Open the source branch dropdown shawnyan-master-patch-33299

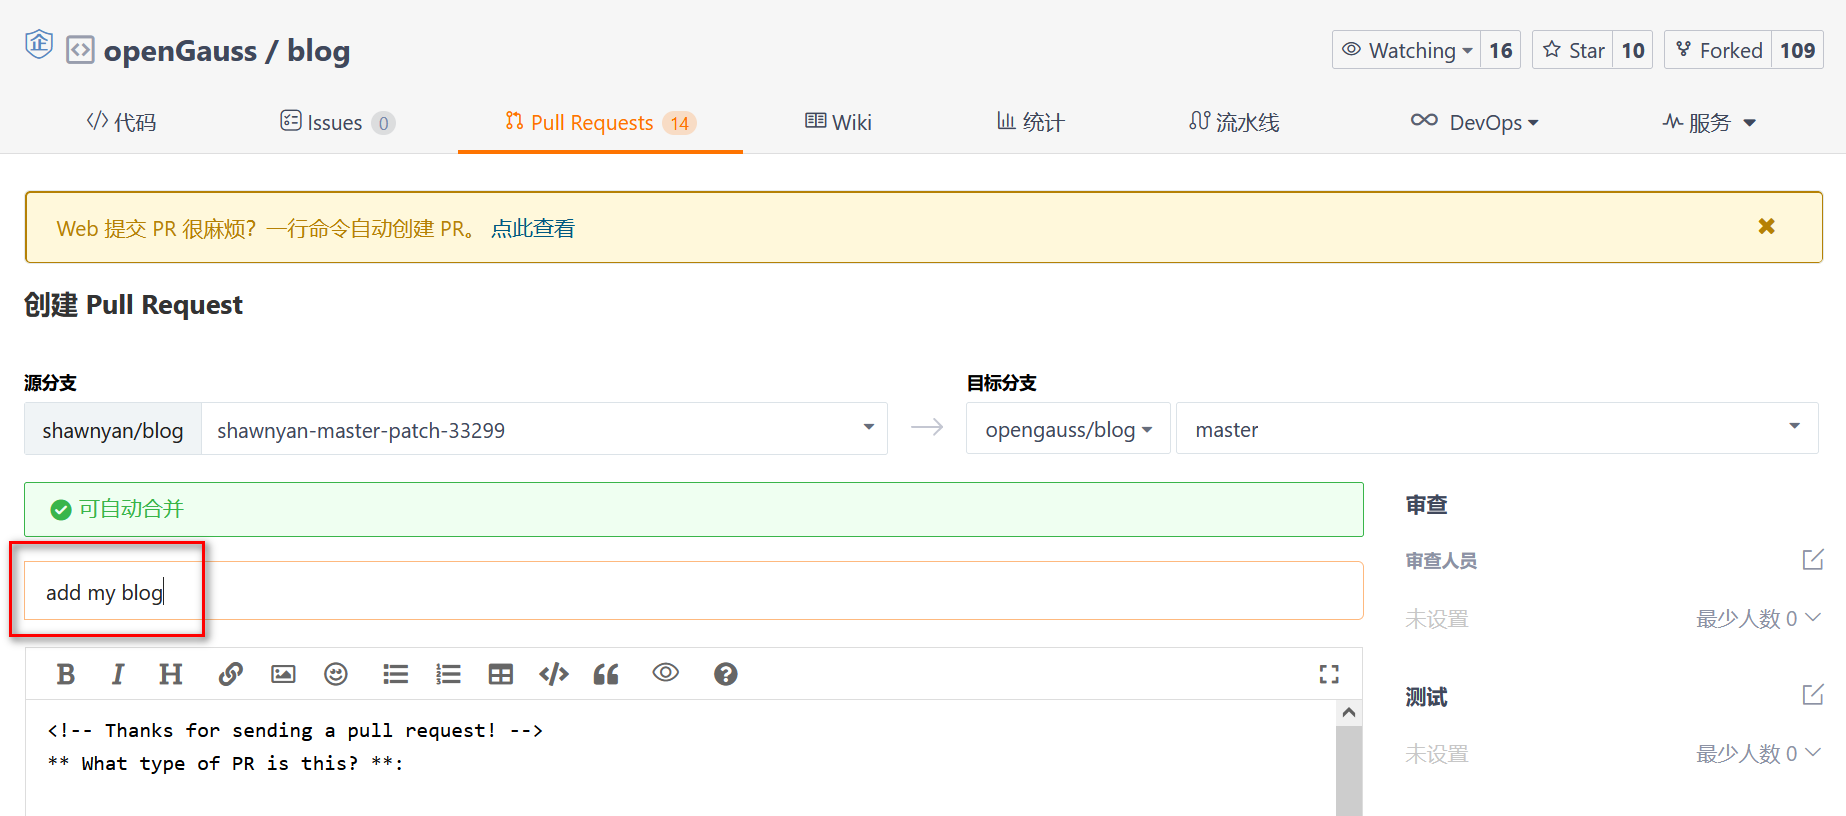pos(544,429)
